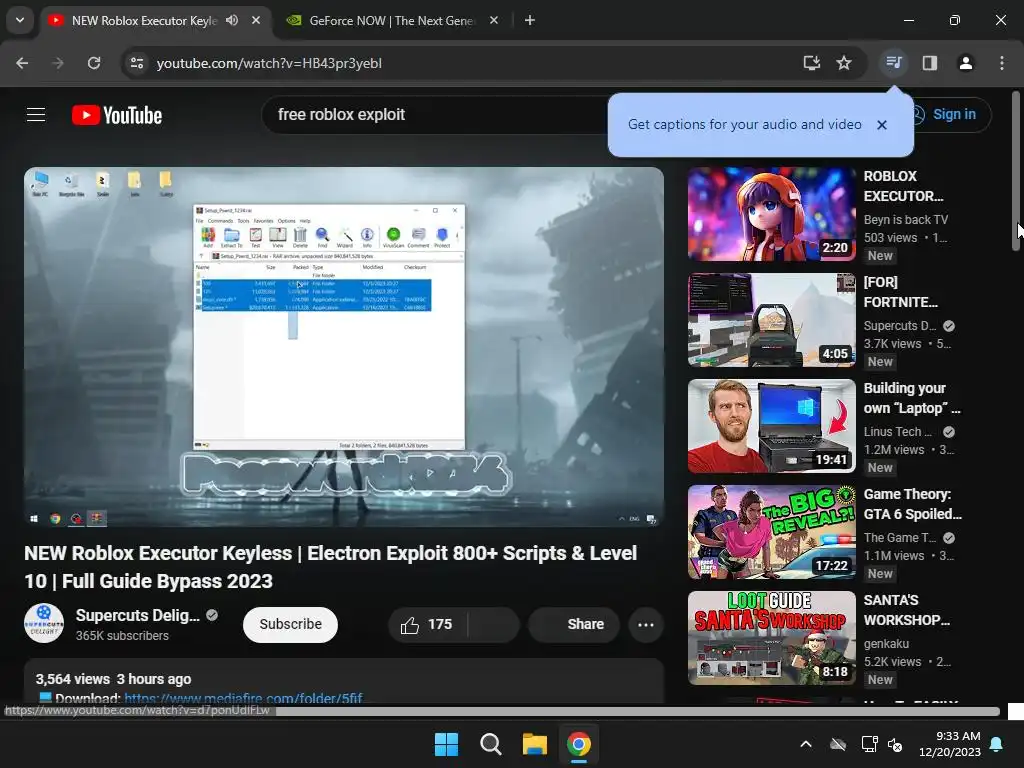Image resolution: width=1024 pixels, height=768 pixels.
Task: Open the muted volume tray icon
Action: [895, 744]
